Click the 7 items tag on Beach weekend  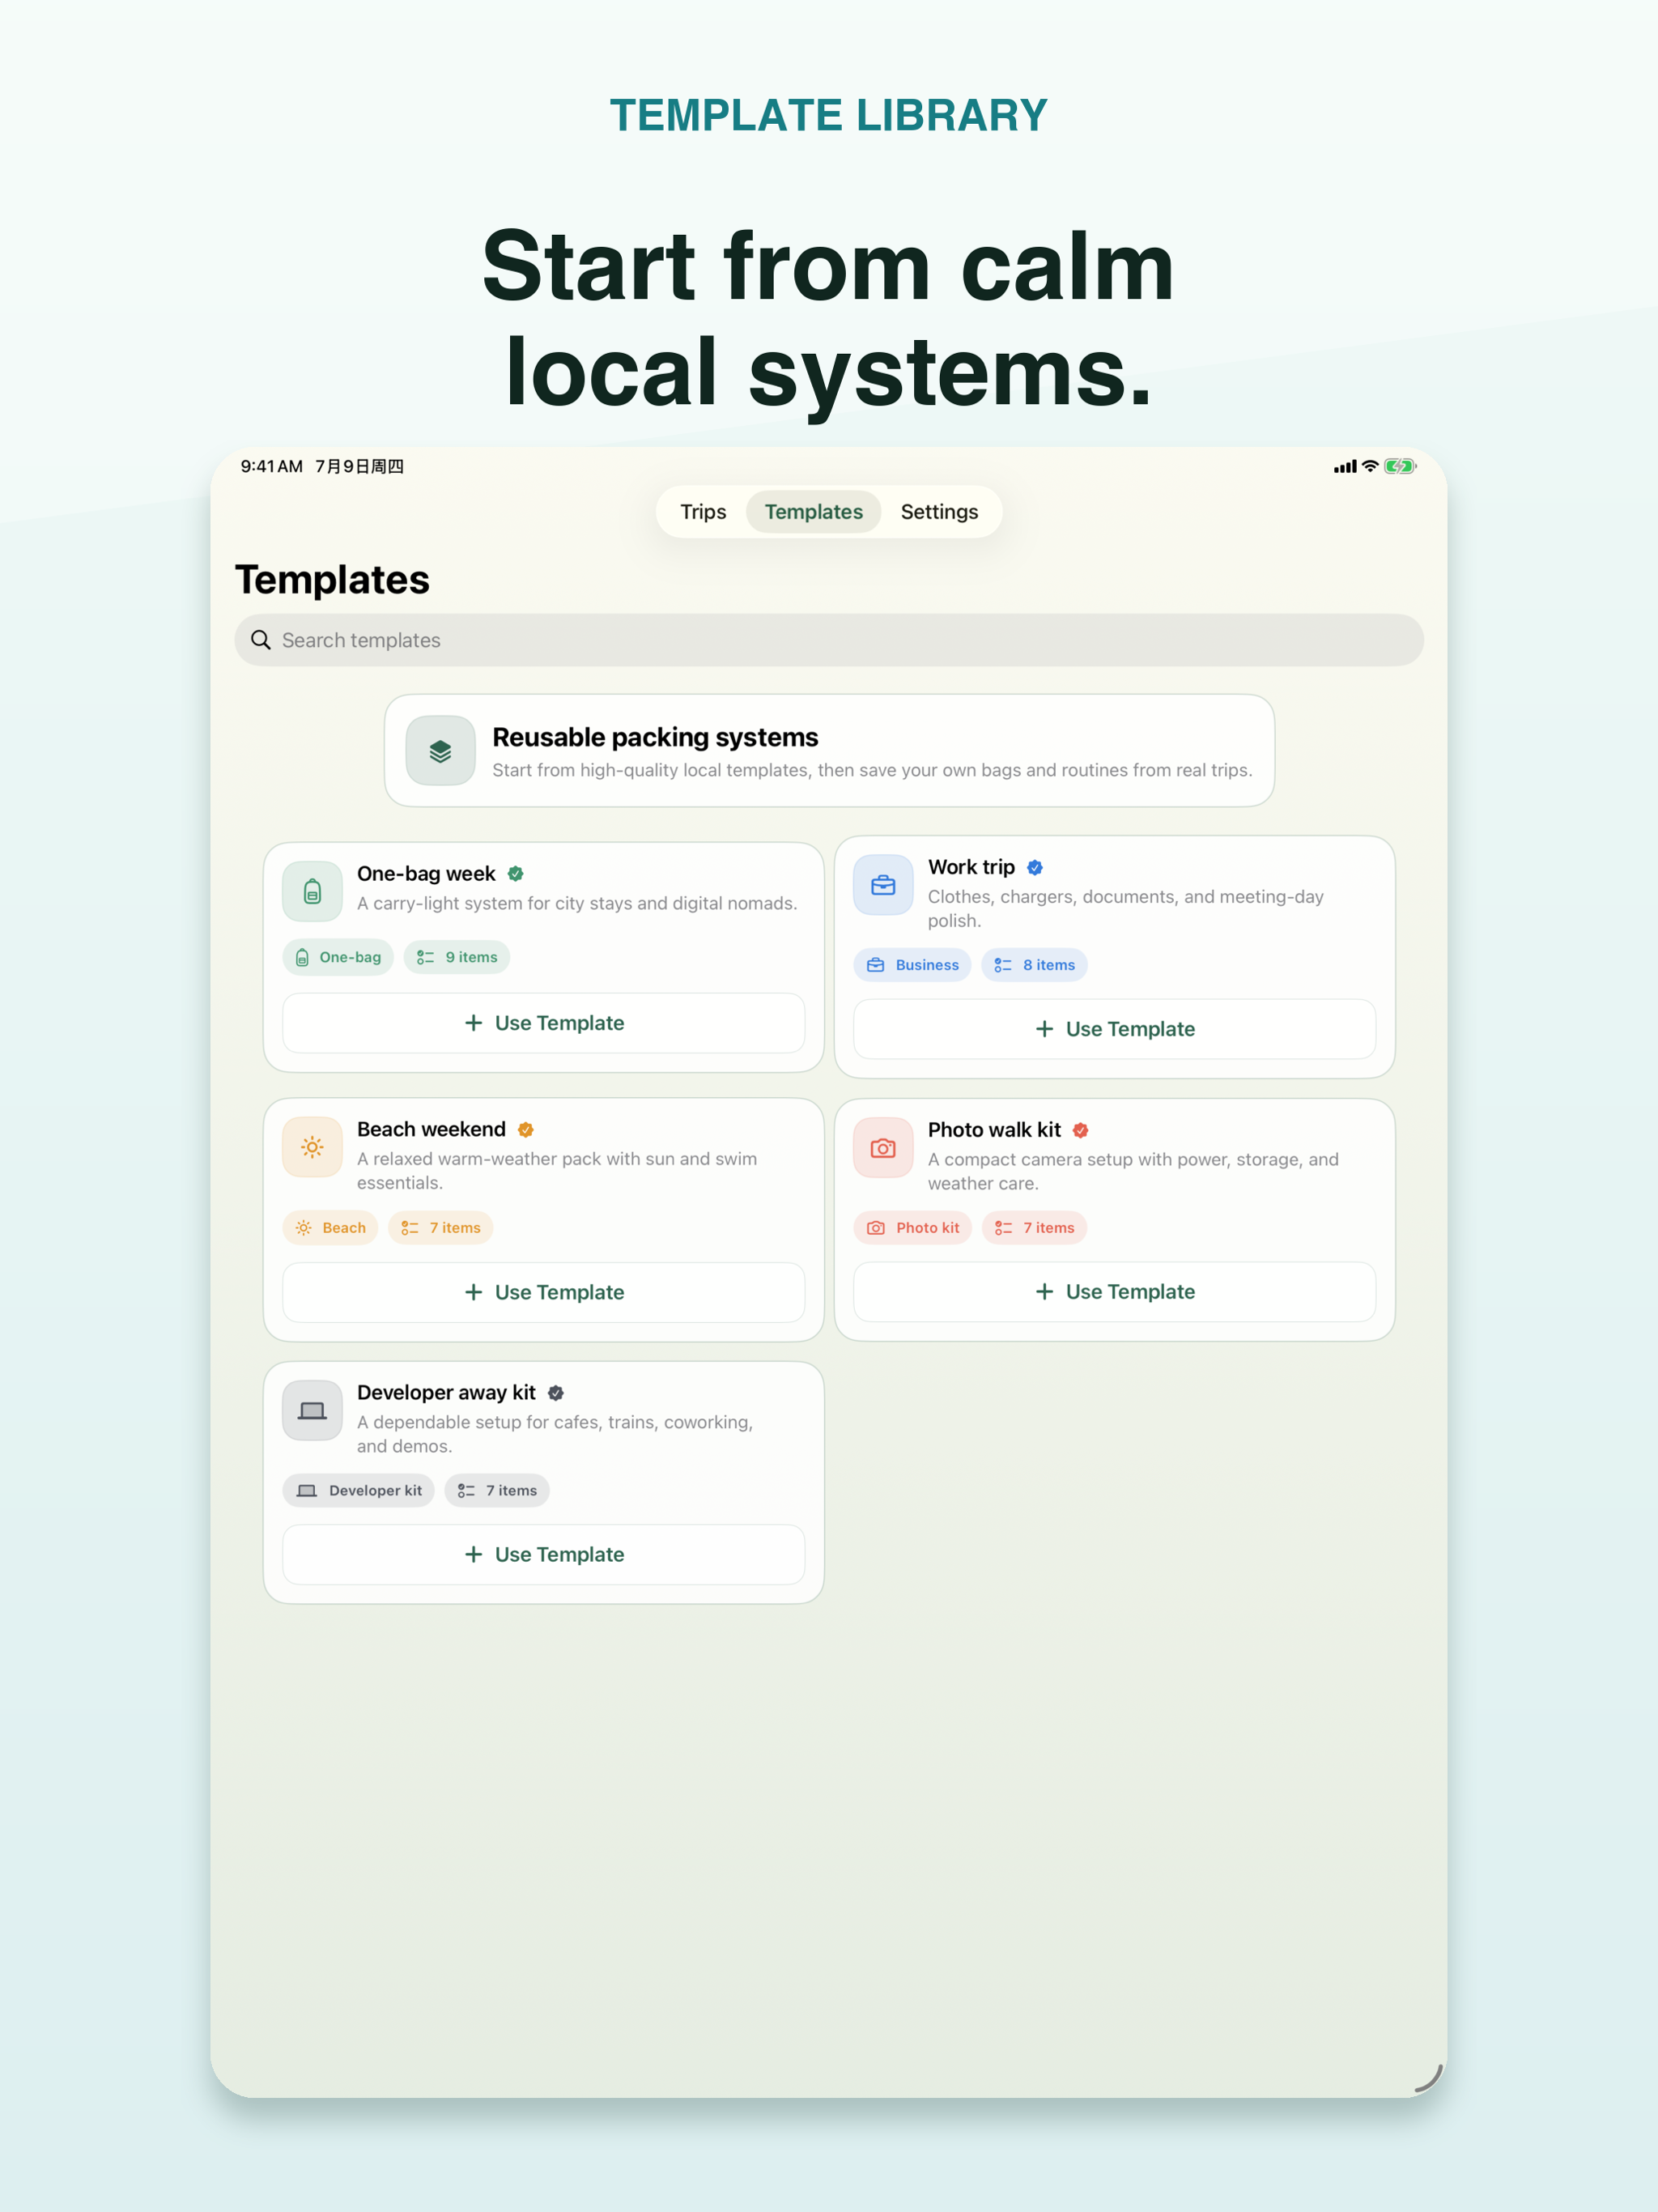coord(440,1228)
